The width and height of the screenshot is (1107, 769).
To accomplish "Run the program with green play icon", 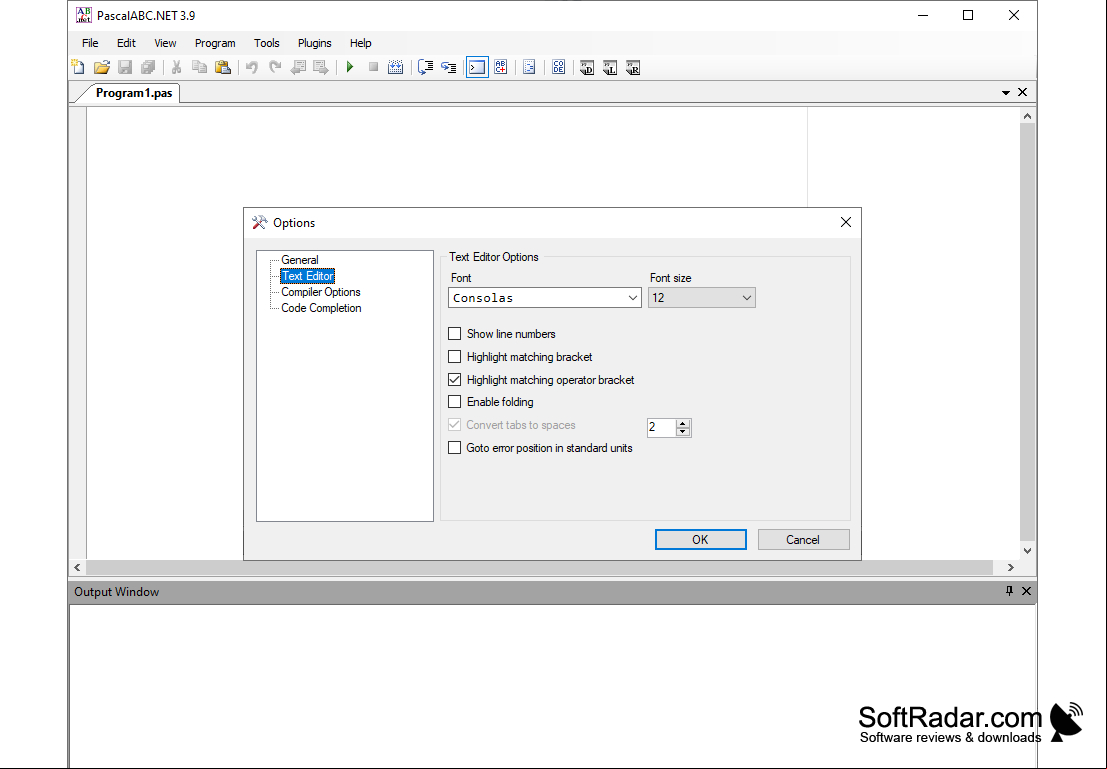I will (350, 67).
